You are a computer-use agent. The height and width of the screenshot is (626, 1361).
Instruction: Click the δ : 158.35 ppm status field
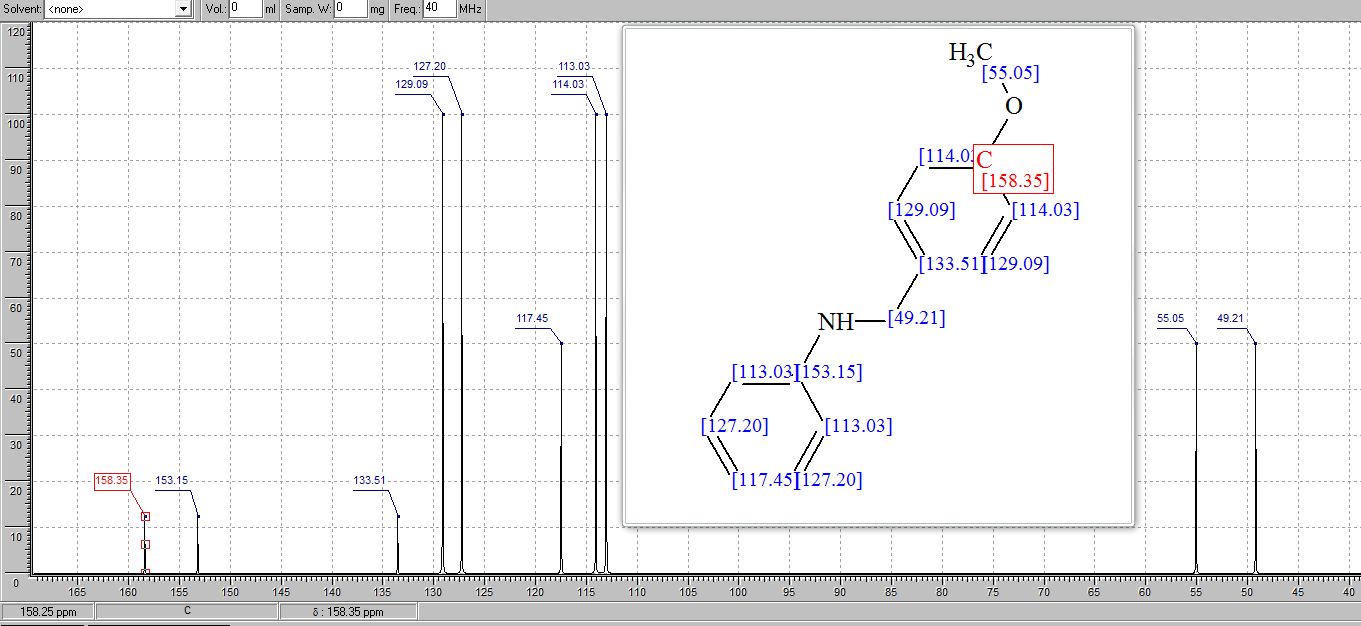coord(348,611)
